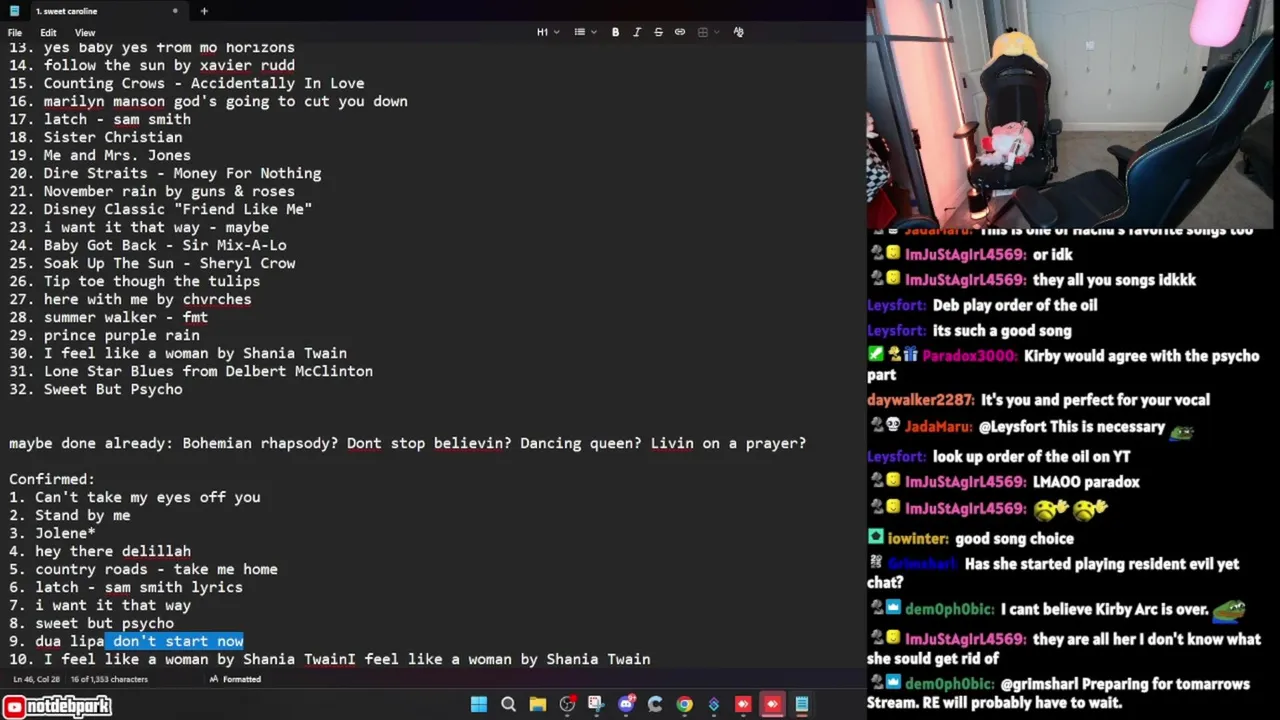Click chat username JadaMaru before @Leysfort message
The image size is (1280, 720).
[938, 426]
